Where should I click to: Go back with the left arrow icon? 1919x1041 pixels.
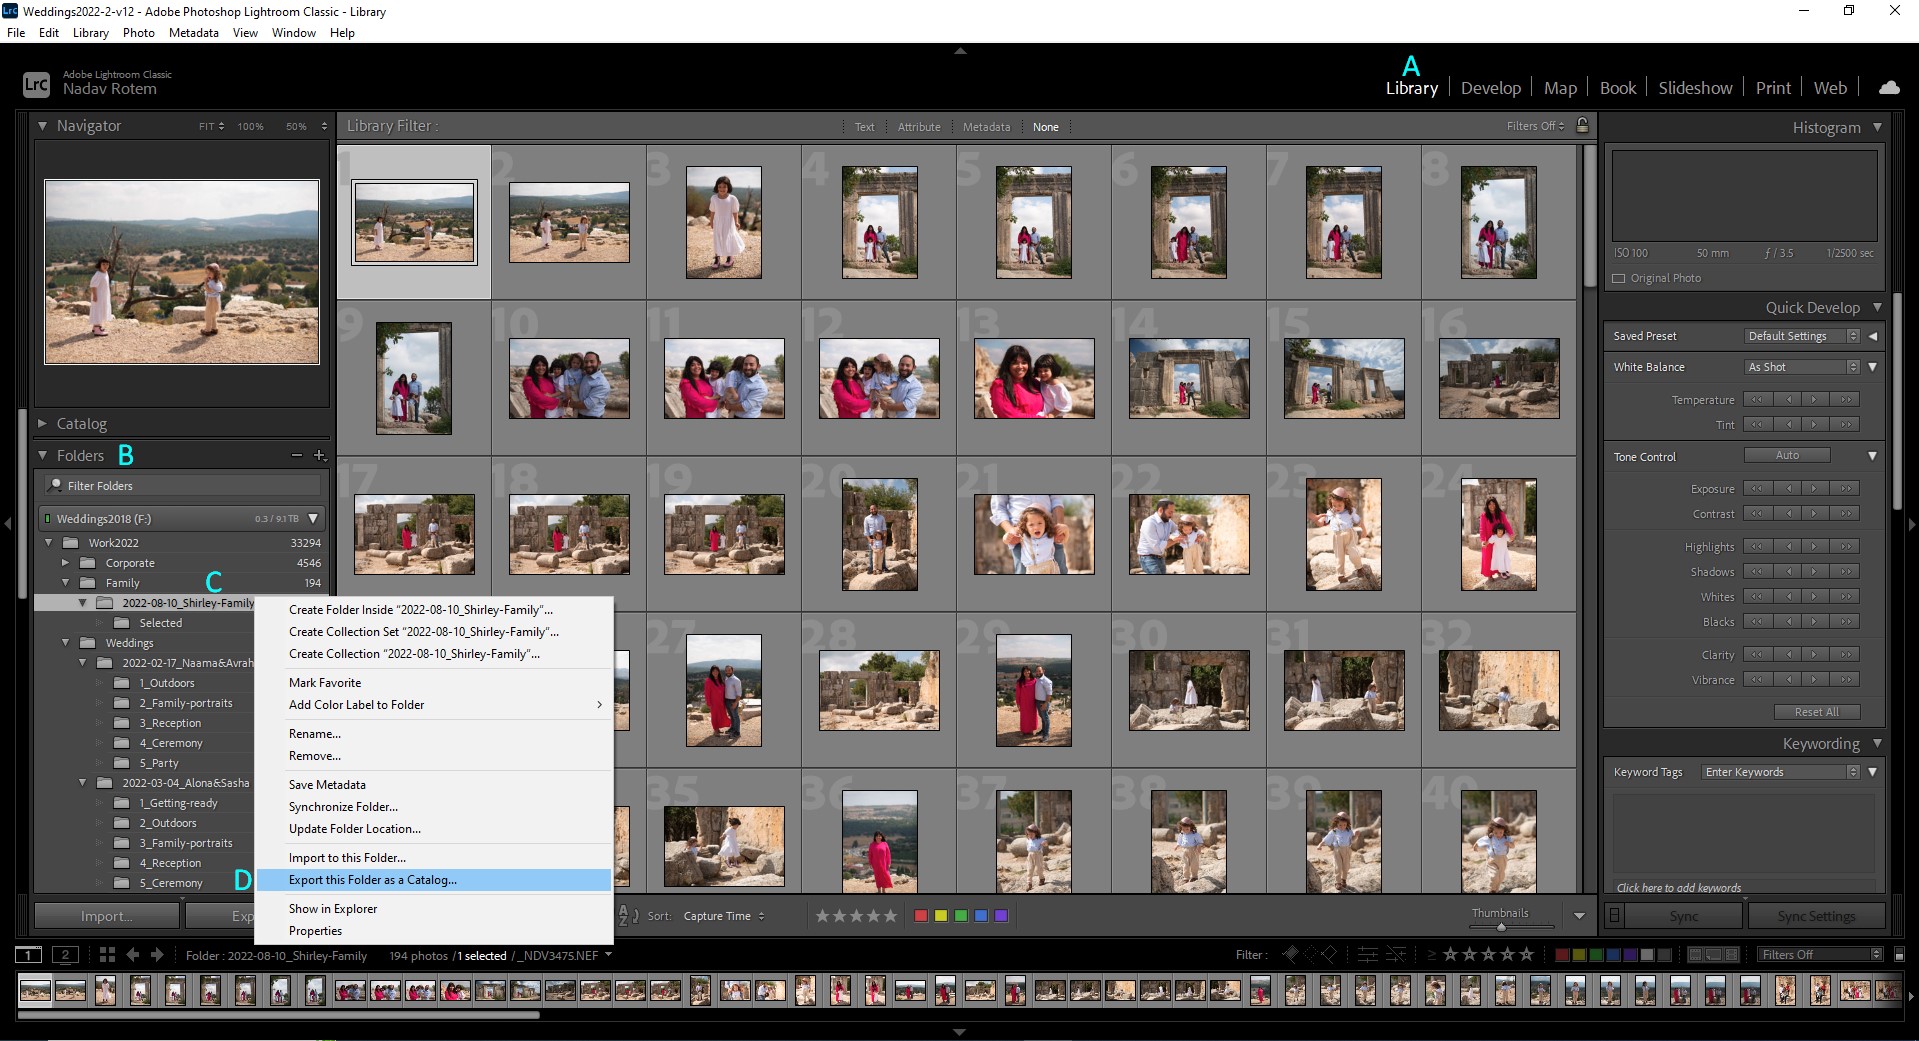[x=133, y=954]
